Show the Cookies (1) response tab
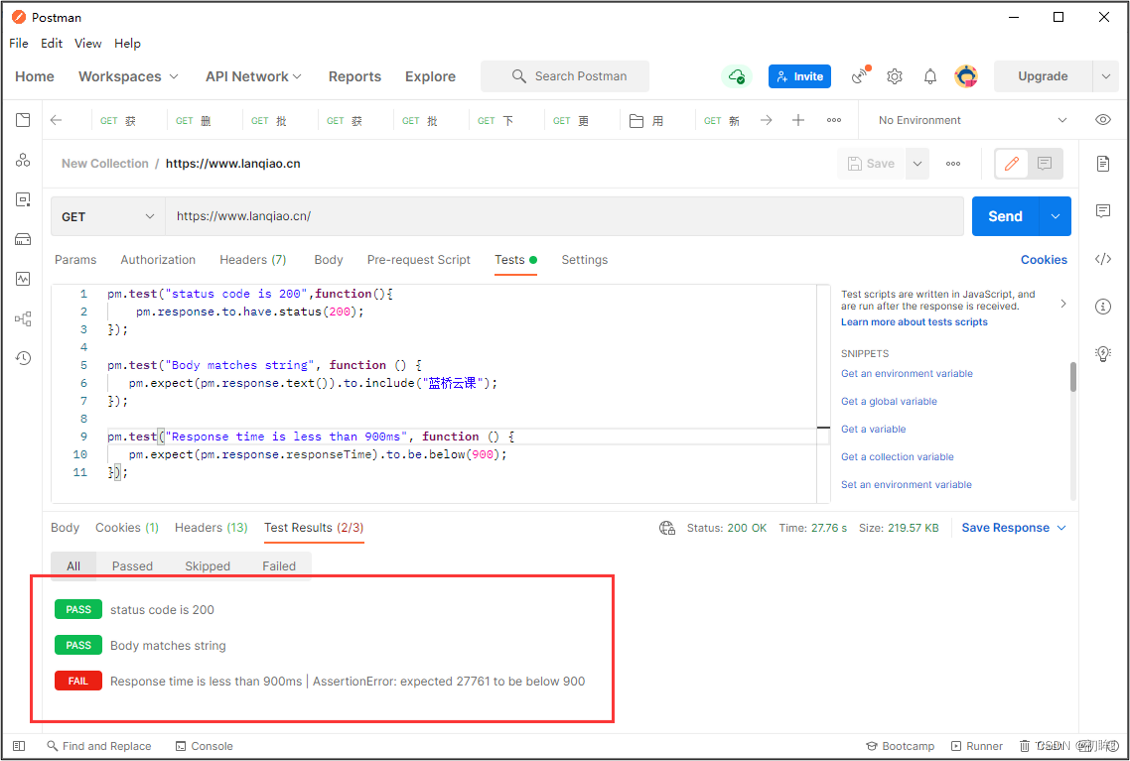 point(127,528)
